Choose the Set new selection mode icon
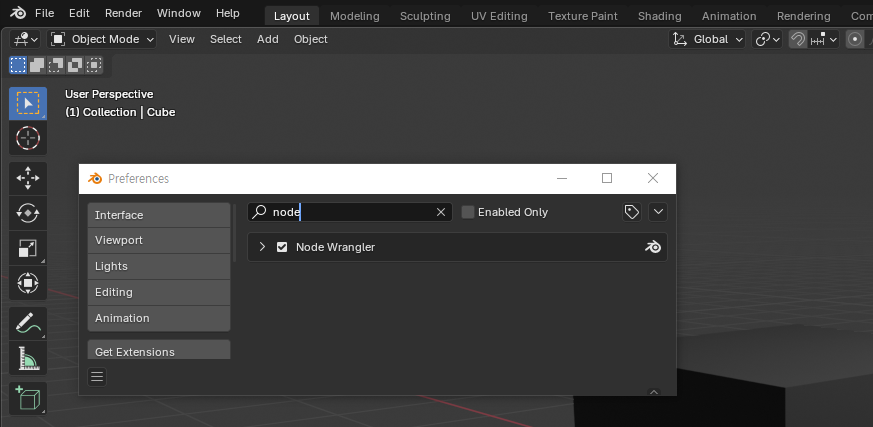This screenshot has height=427, width=873. click(x=18, y=65)
